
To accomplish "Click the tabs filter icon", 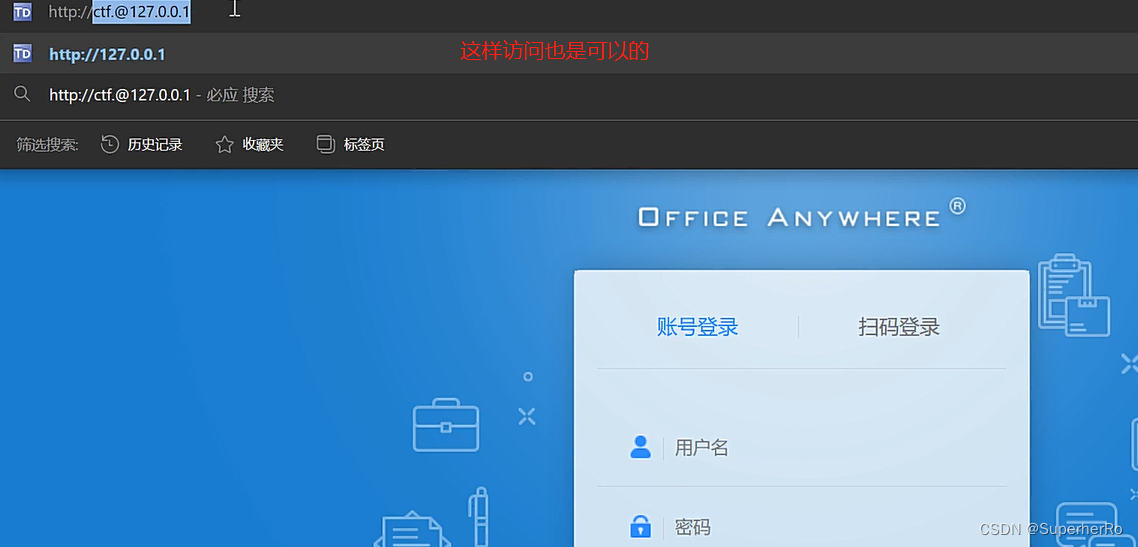I will tap(326, 144).
